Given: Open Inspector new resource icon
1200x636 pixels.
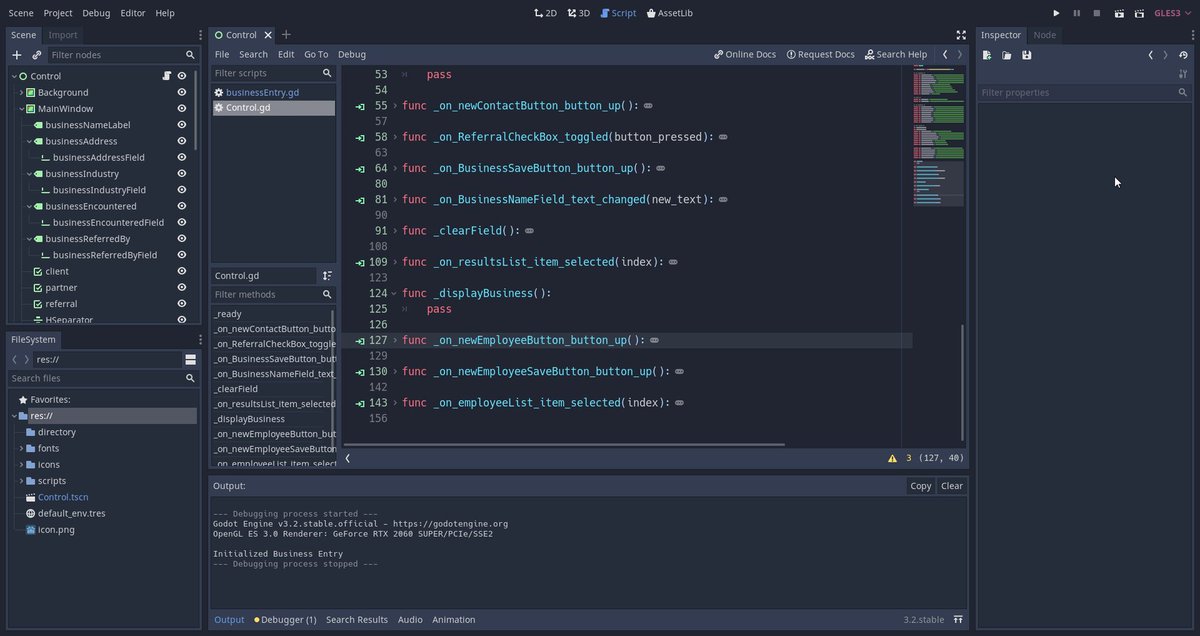Looking at the screenshot, I should 987,55.
